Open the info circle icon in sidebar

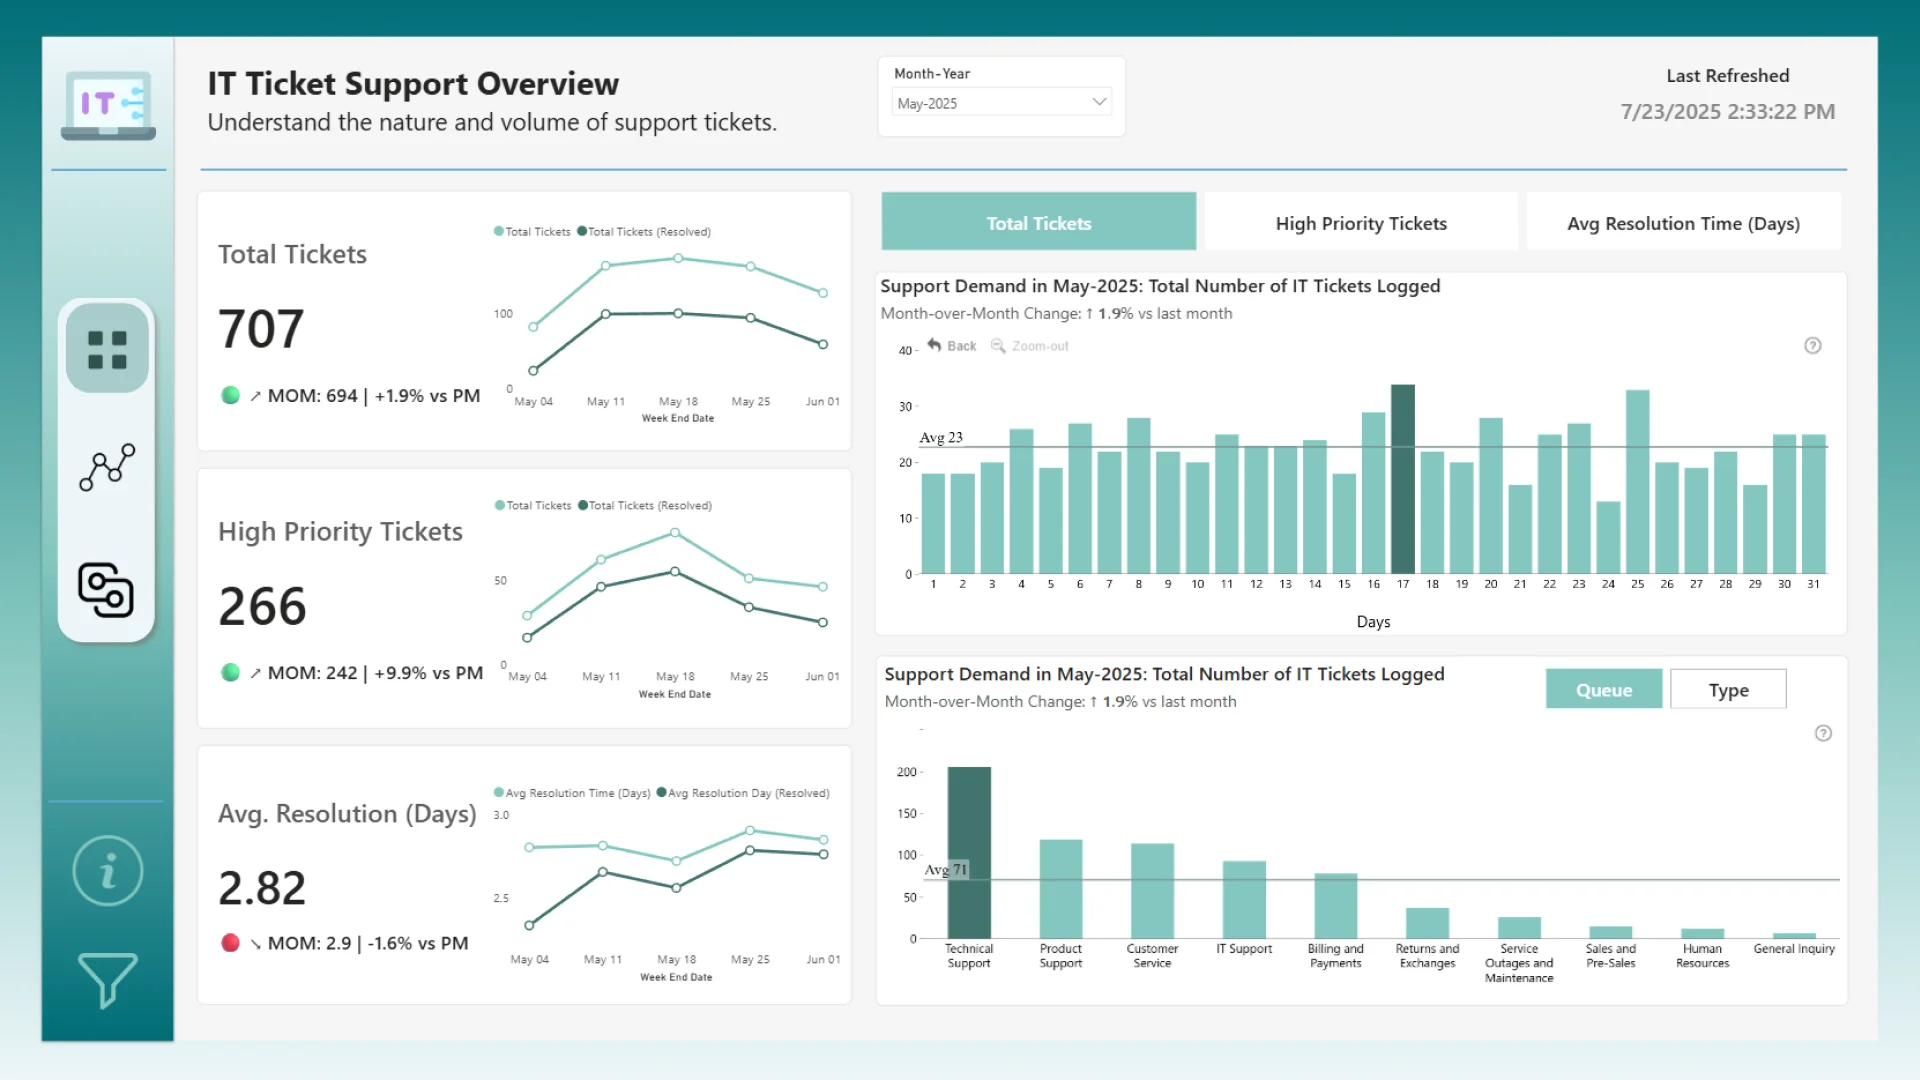click(108, 871)
